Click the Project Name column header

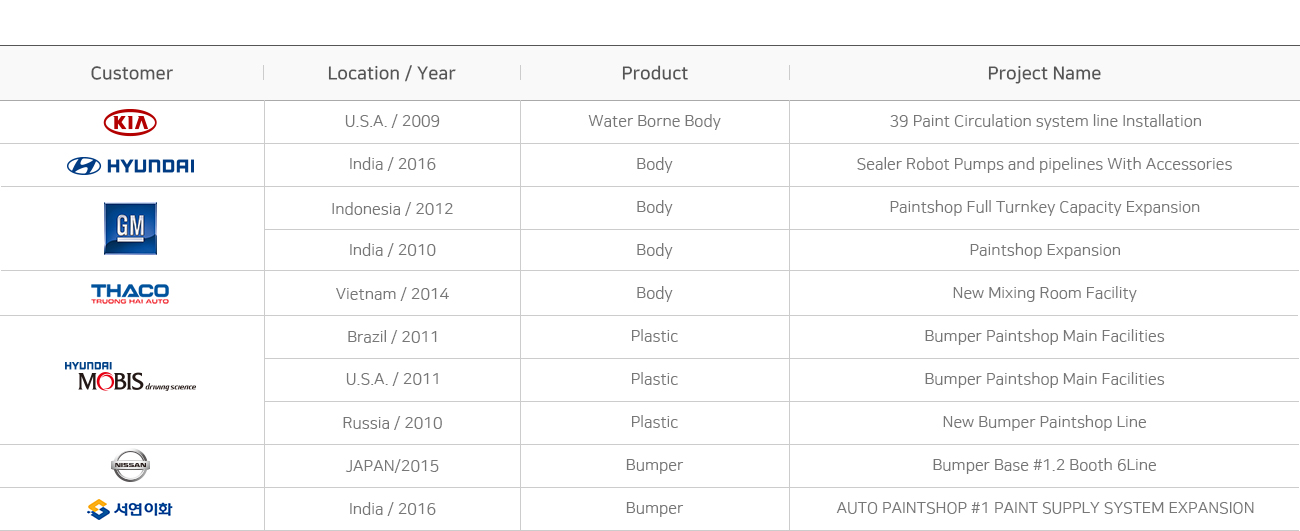point(1044,73)
